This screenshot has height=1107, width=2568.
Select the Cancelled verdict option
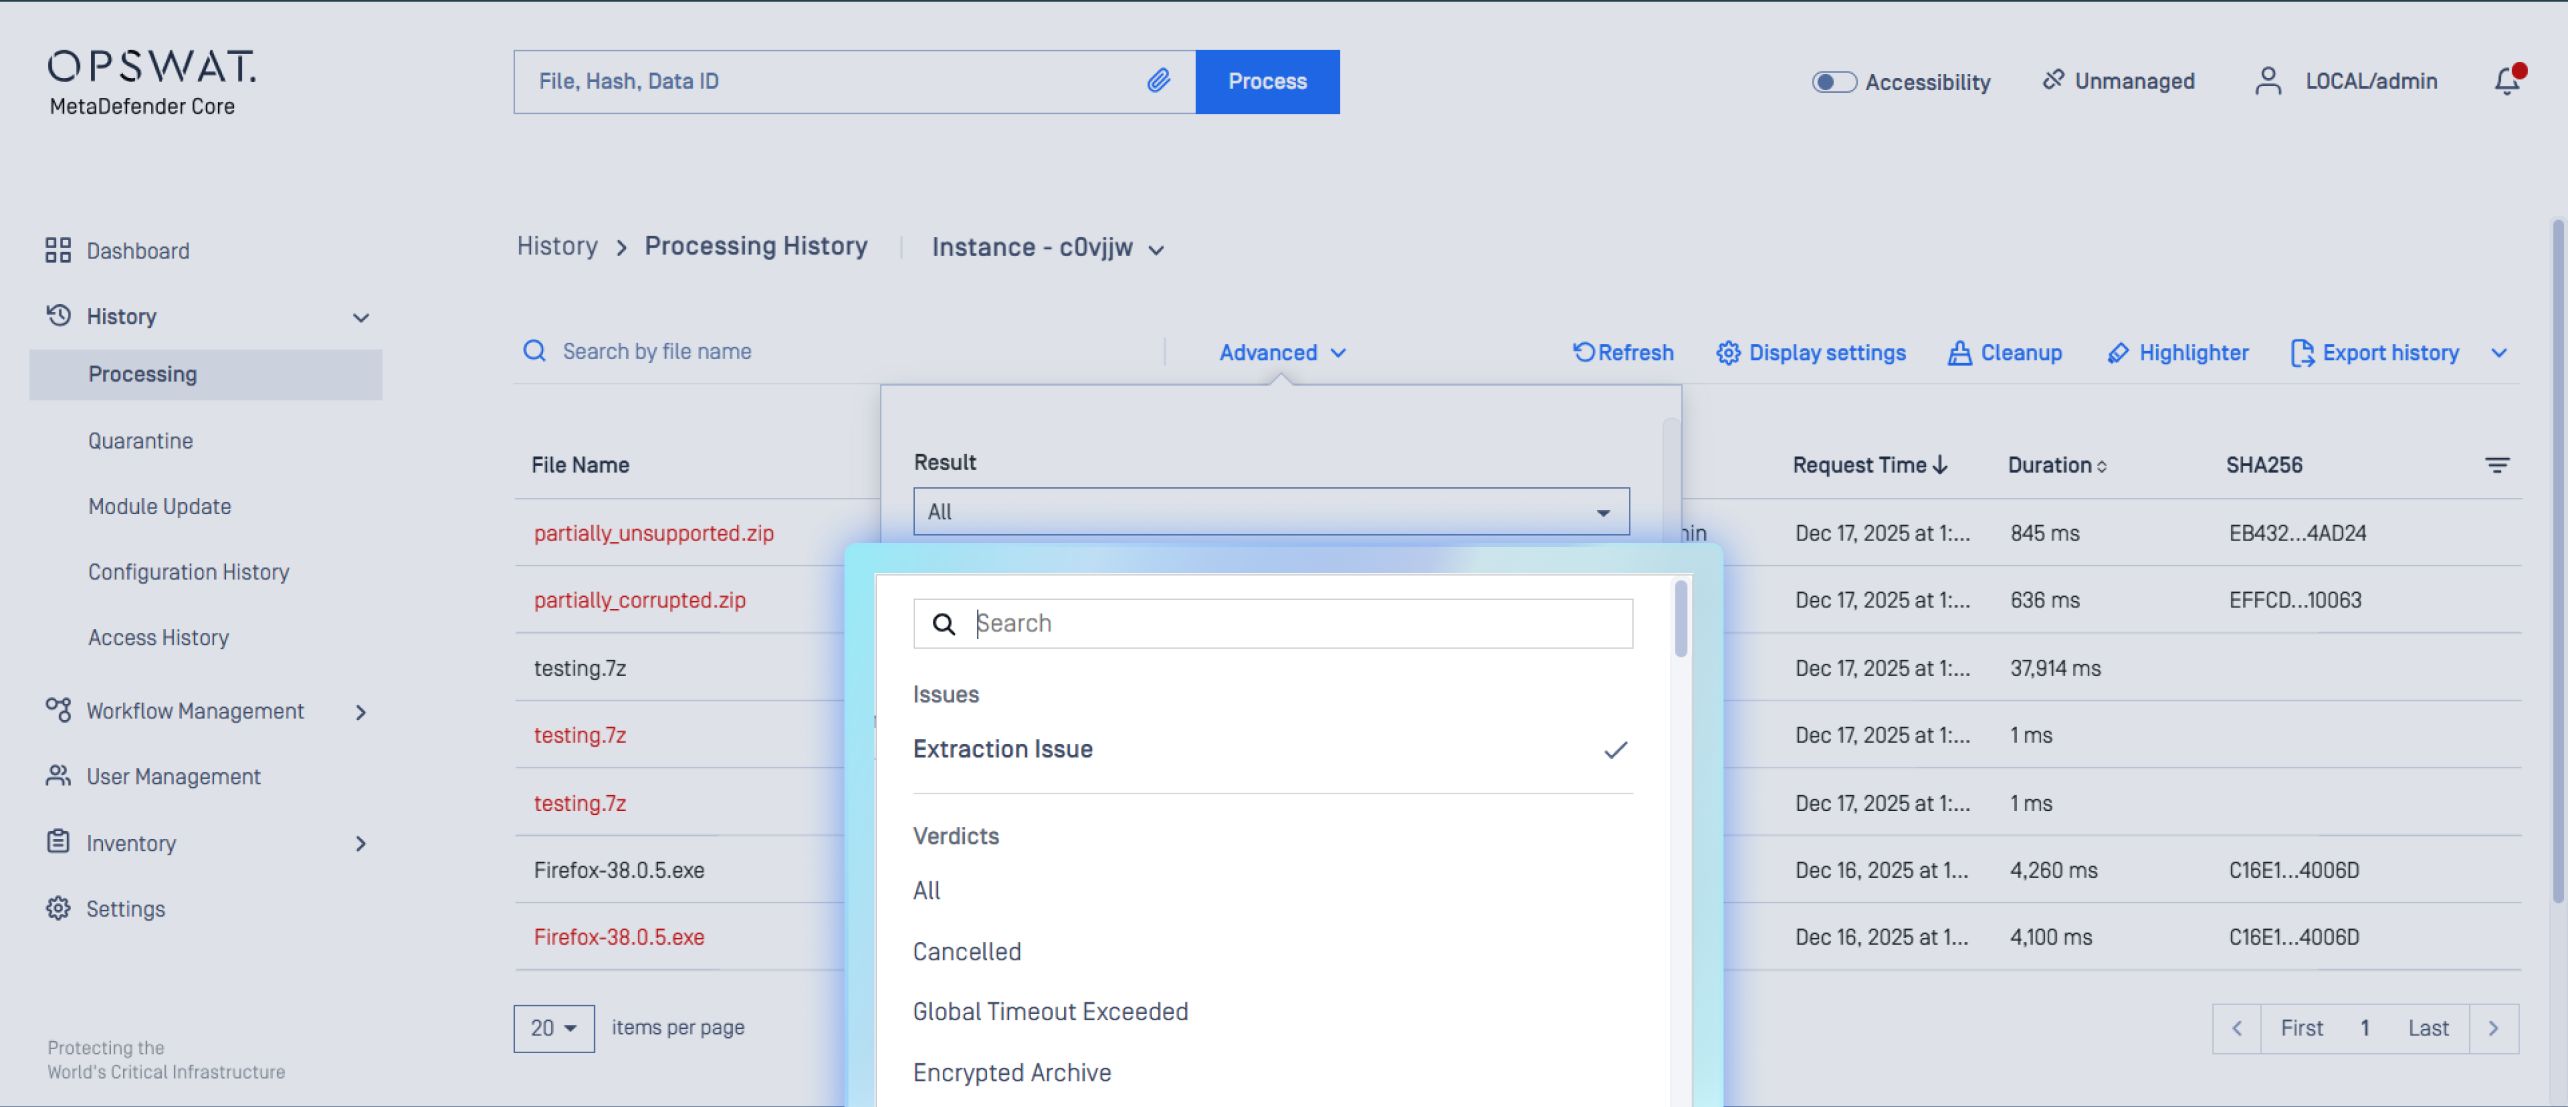[x=966, y=951]
